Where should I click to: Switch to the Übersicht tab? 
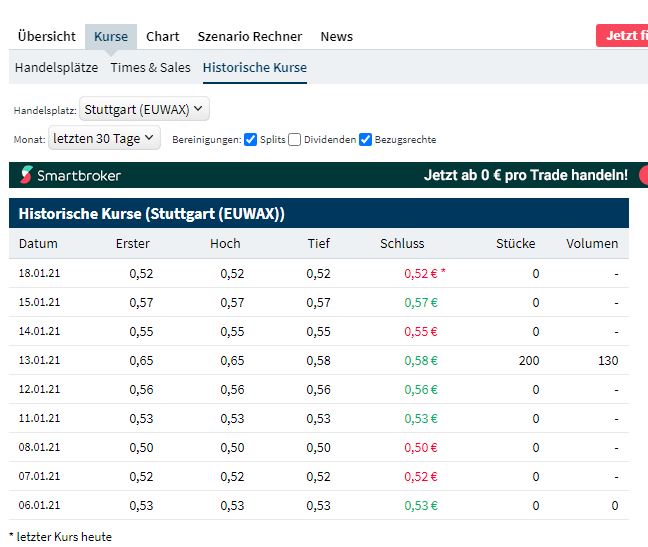(x=46, y=36)
